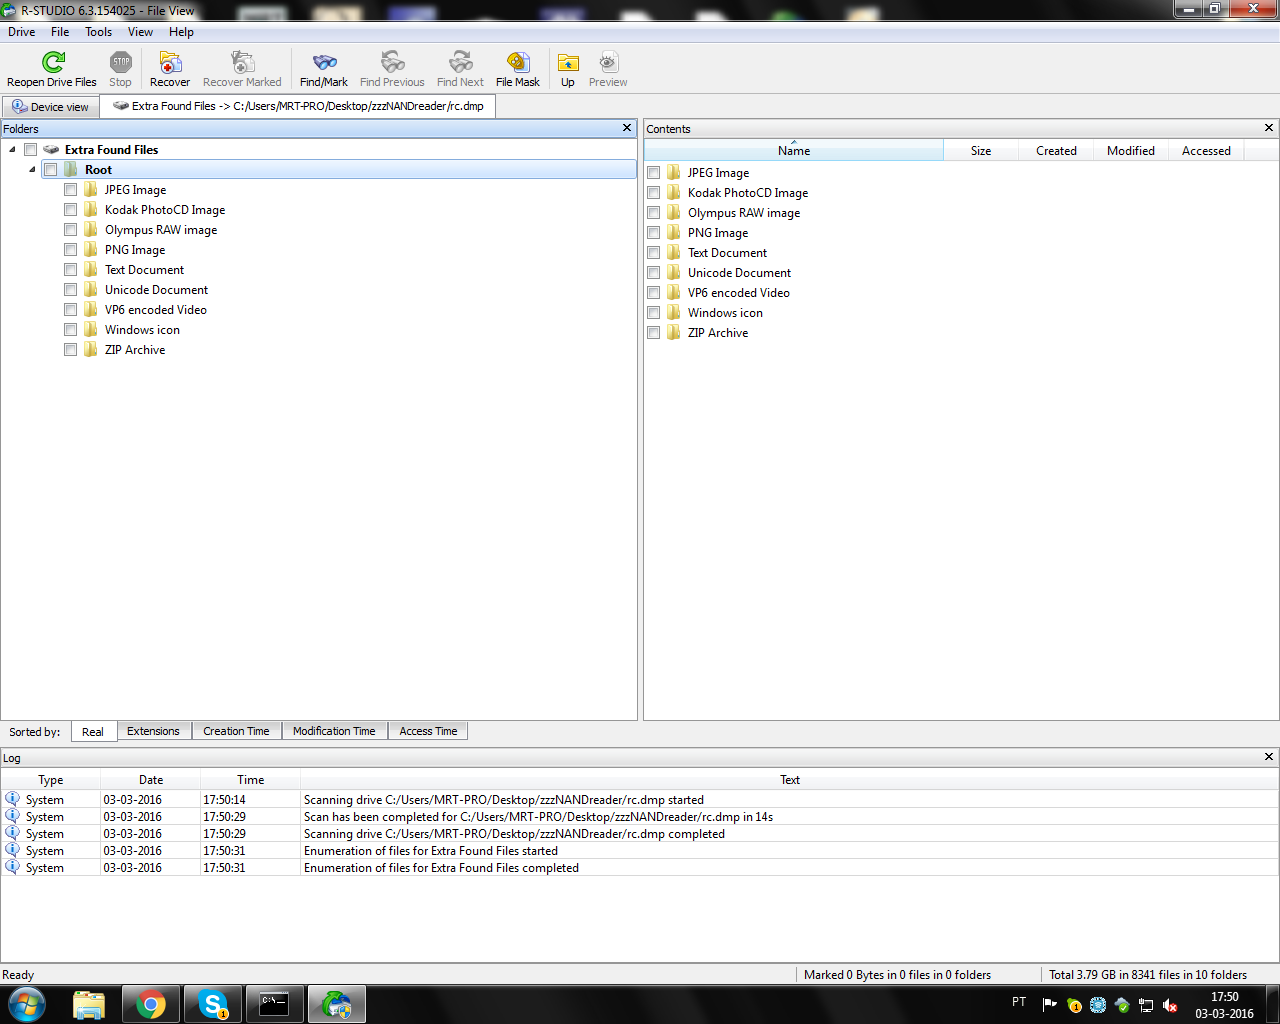
Task: Check VP6 encoded Video checkbox in Contents
Action: [x=654, y=293]
